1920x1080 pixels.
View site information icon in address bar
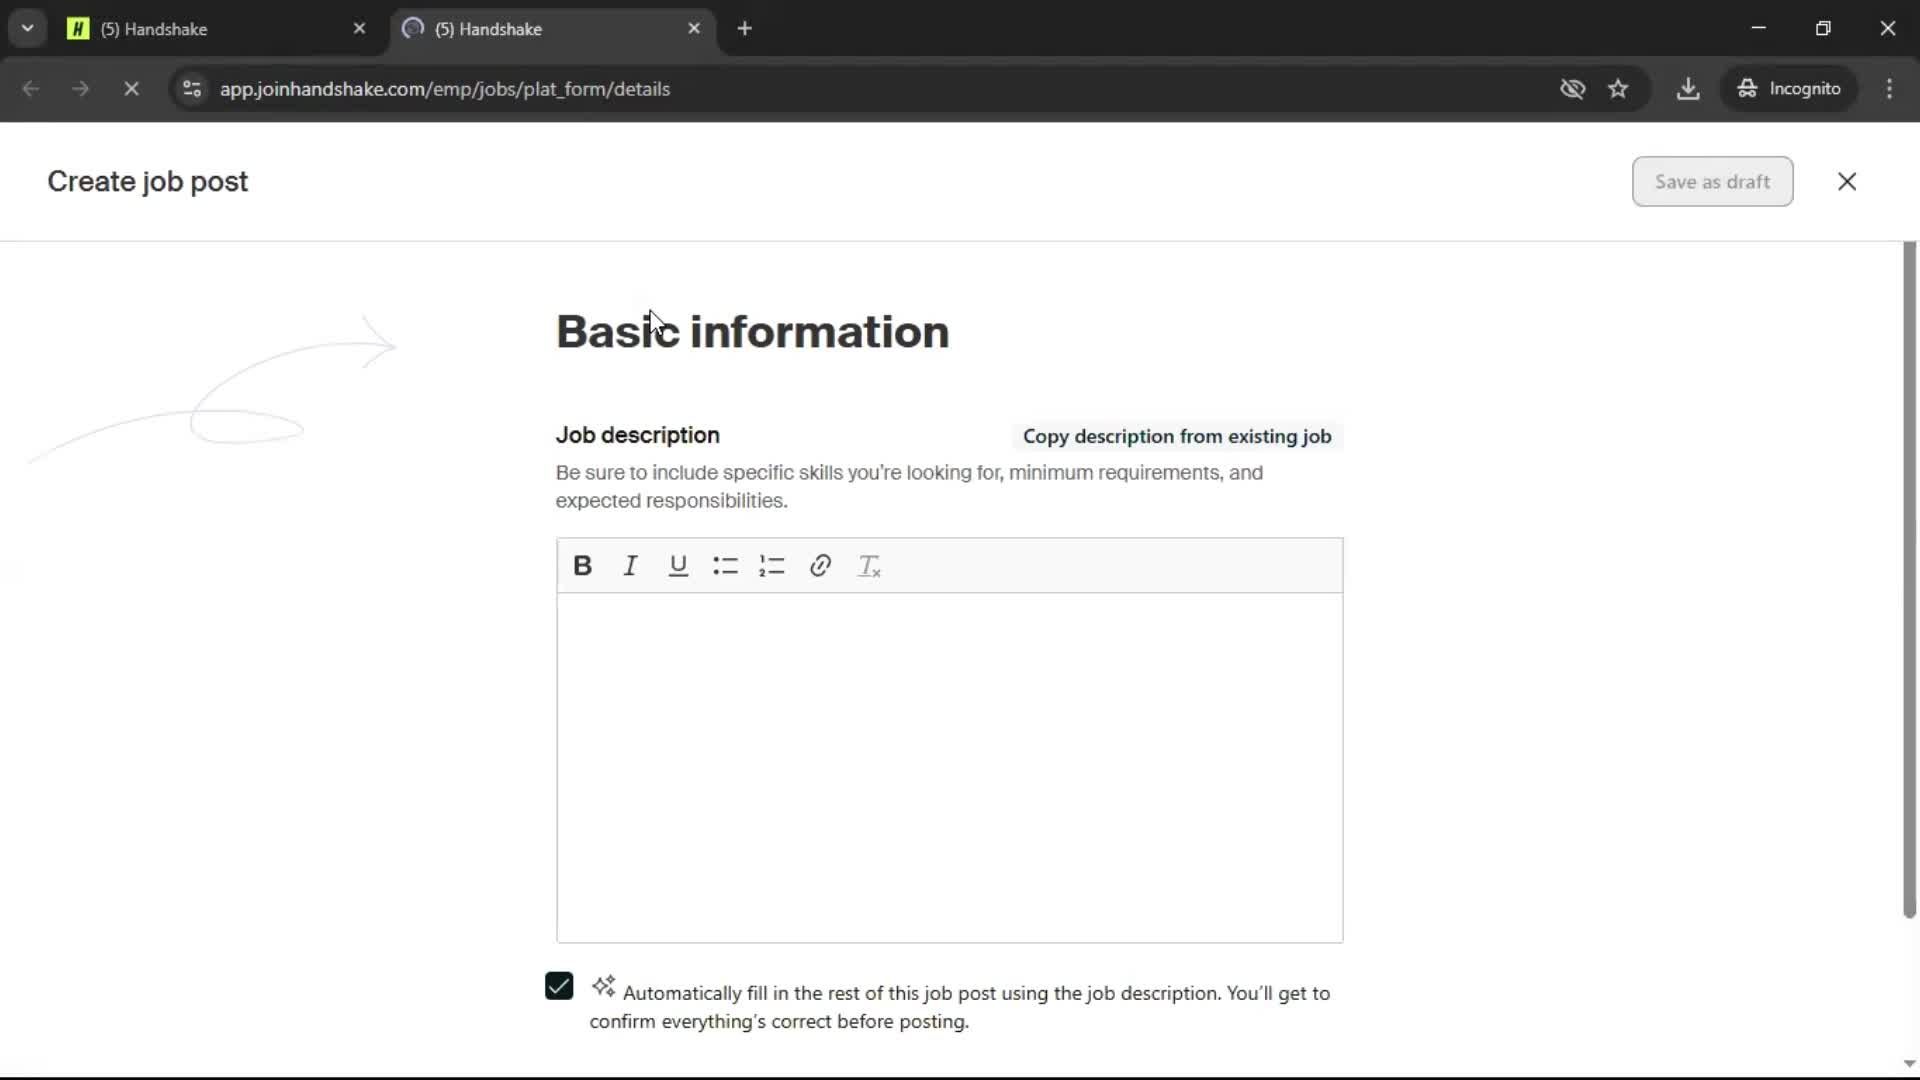[x=192, y=89]
